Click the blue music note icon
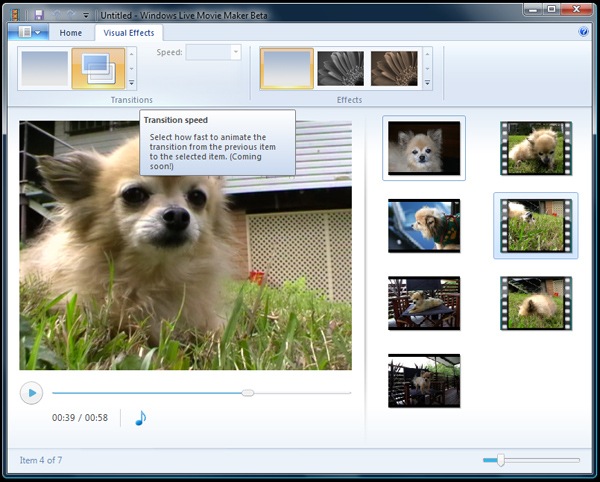This screenshot has height=482, width=600. click(x=140, y=417)
